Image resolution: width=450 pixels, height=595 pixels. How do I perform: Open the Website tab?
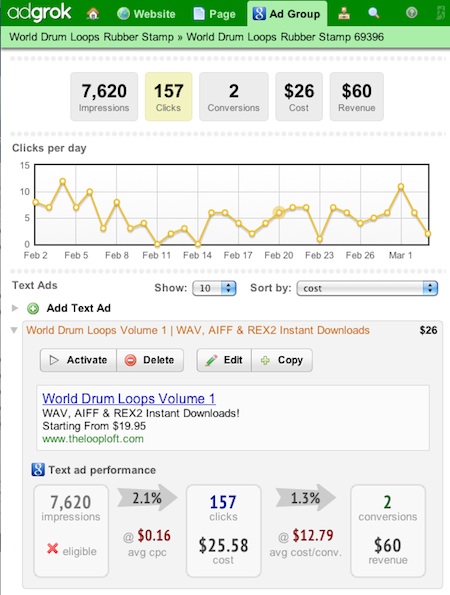point(146,14)
